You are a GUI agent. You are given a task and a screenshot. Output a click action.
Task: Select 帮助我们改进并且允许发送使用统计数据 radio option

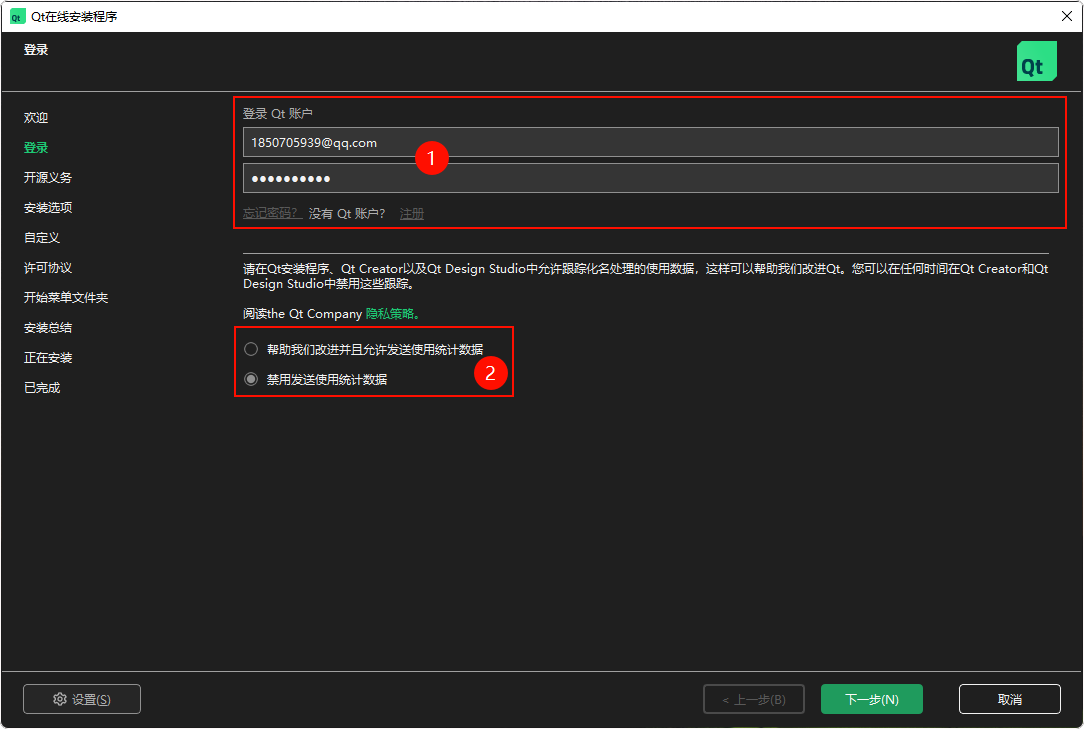coord(251,349)
